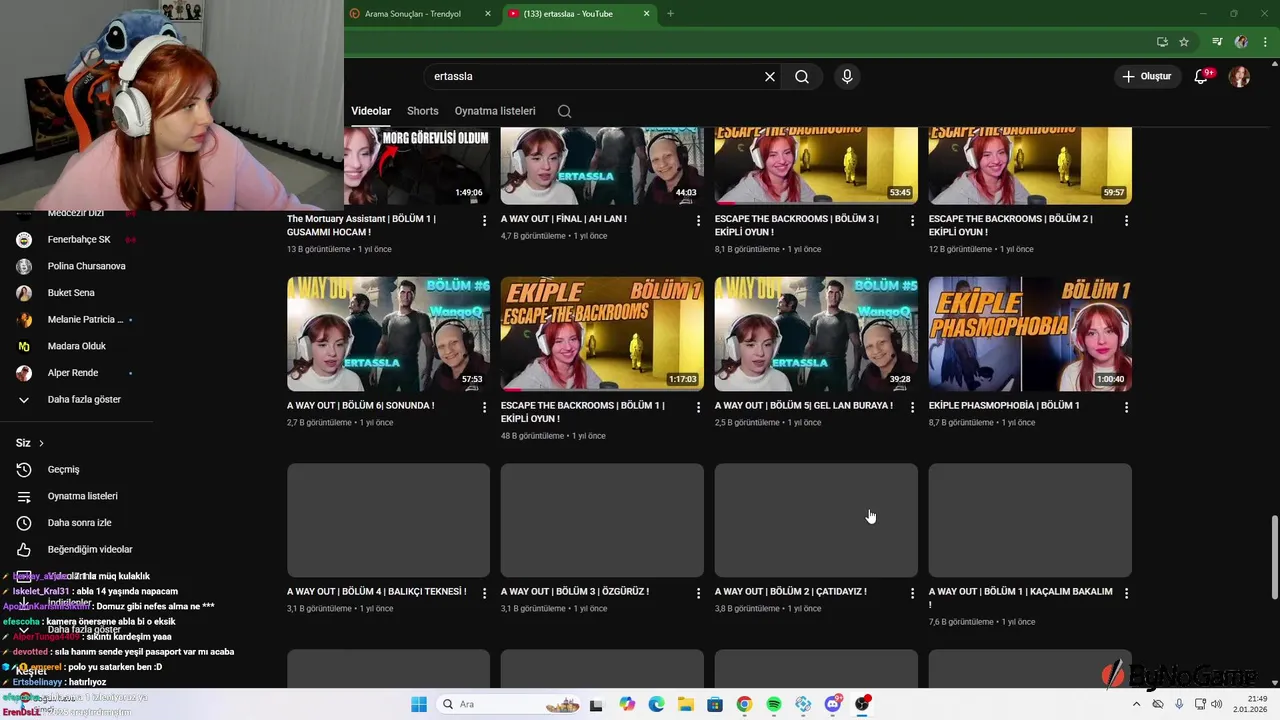Open Chrome three-dot menu
The width and height of the screenshot is (1280, 720).
[1265, 42]
